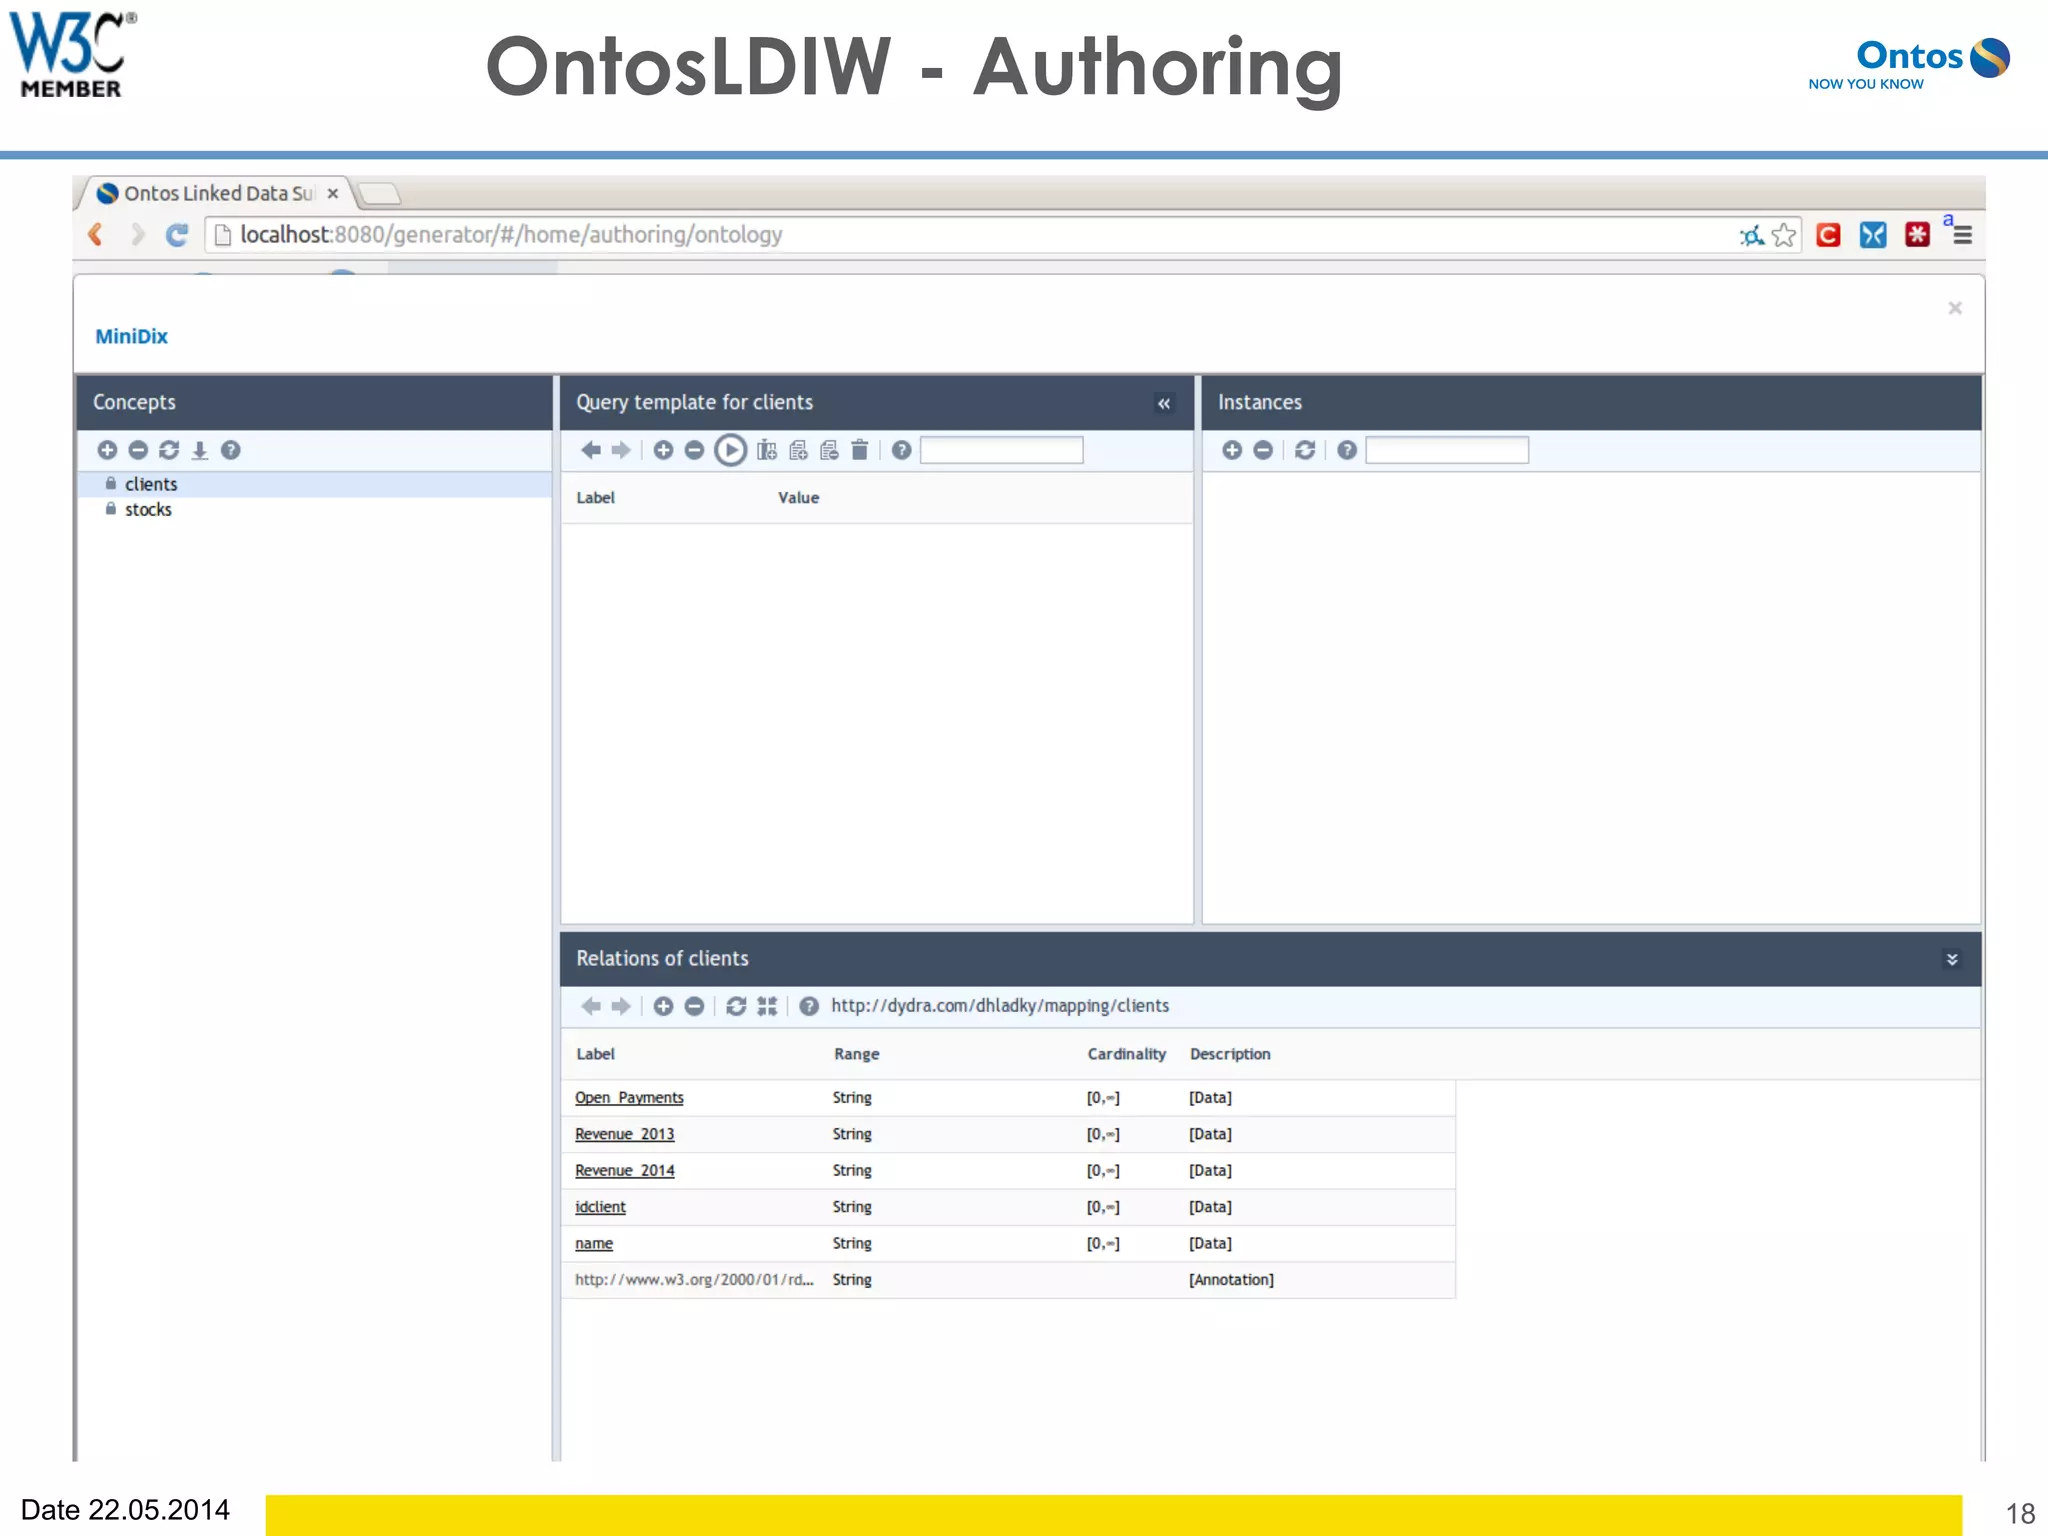
Task: Open the blue X browser extension
Action: click(1873, 235)
